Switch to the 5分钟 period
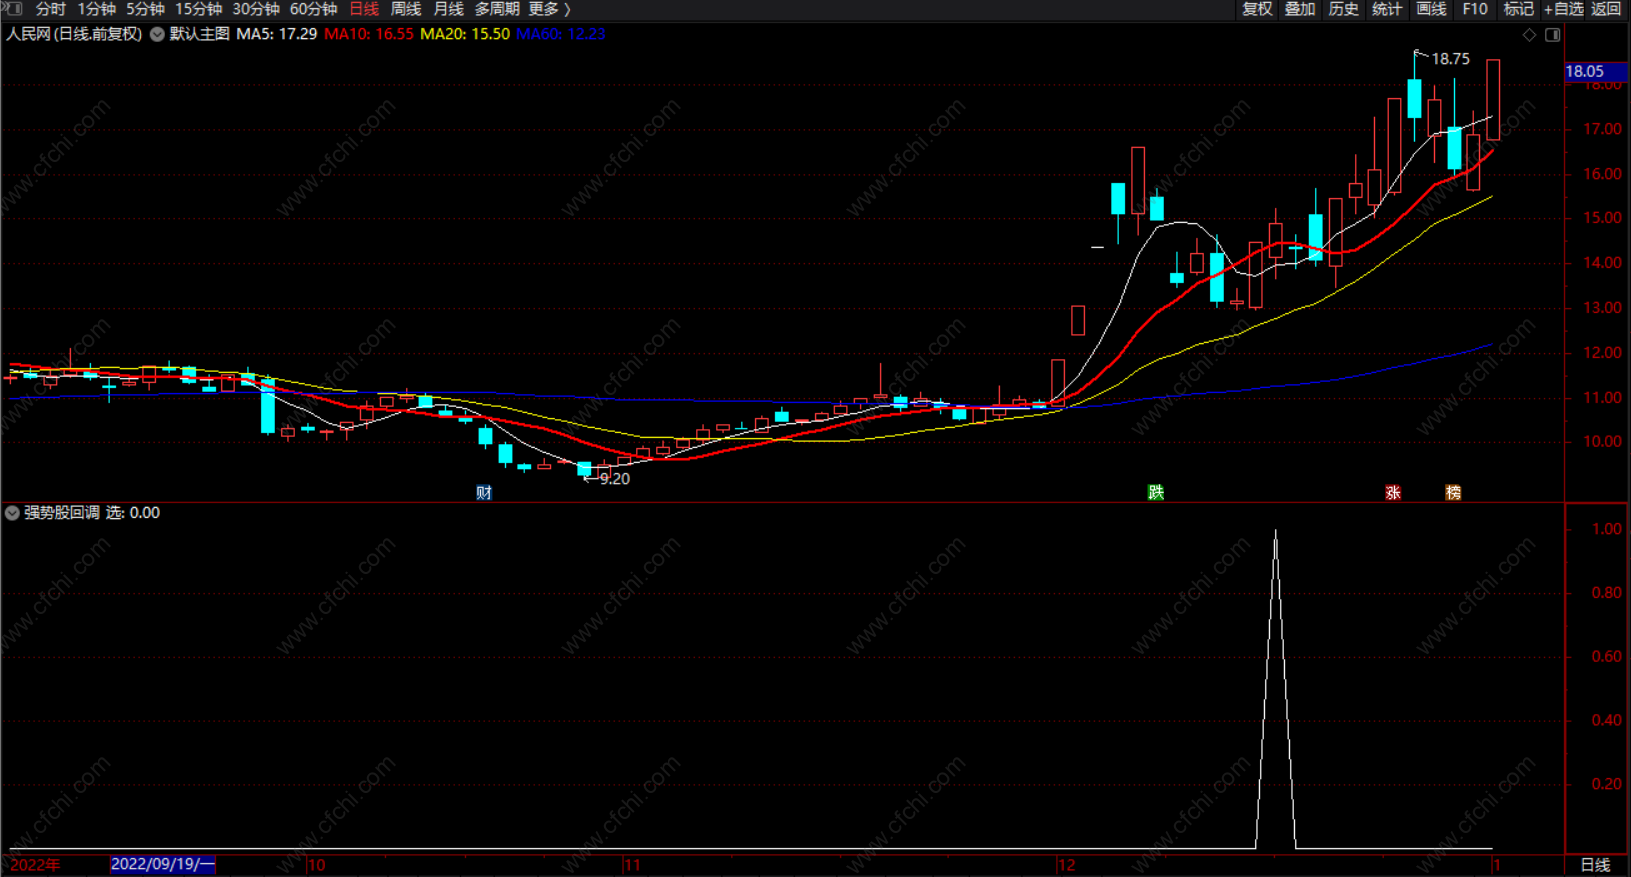 tap(146, 9)
